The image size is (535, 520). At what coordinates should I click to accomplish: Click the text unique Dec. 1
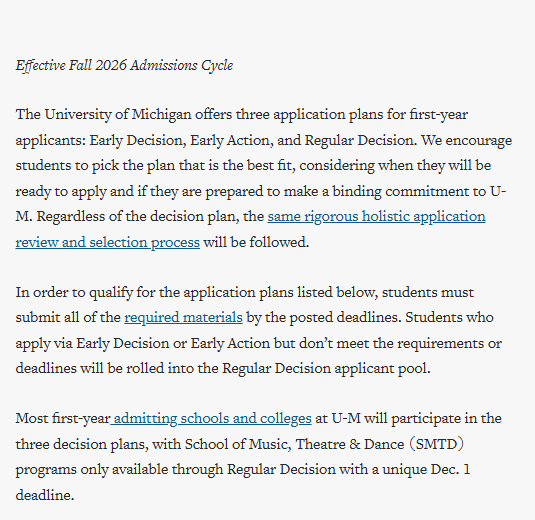coord(426,470)
